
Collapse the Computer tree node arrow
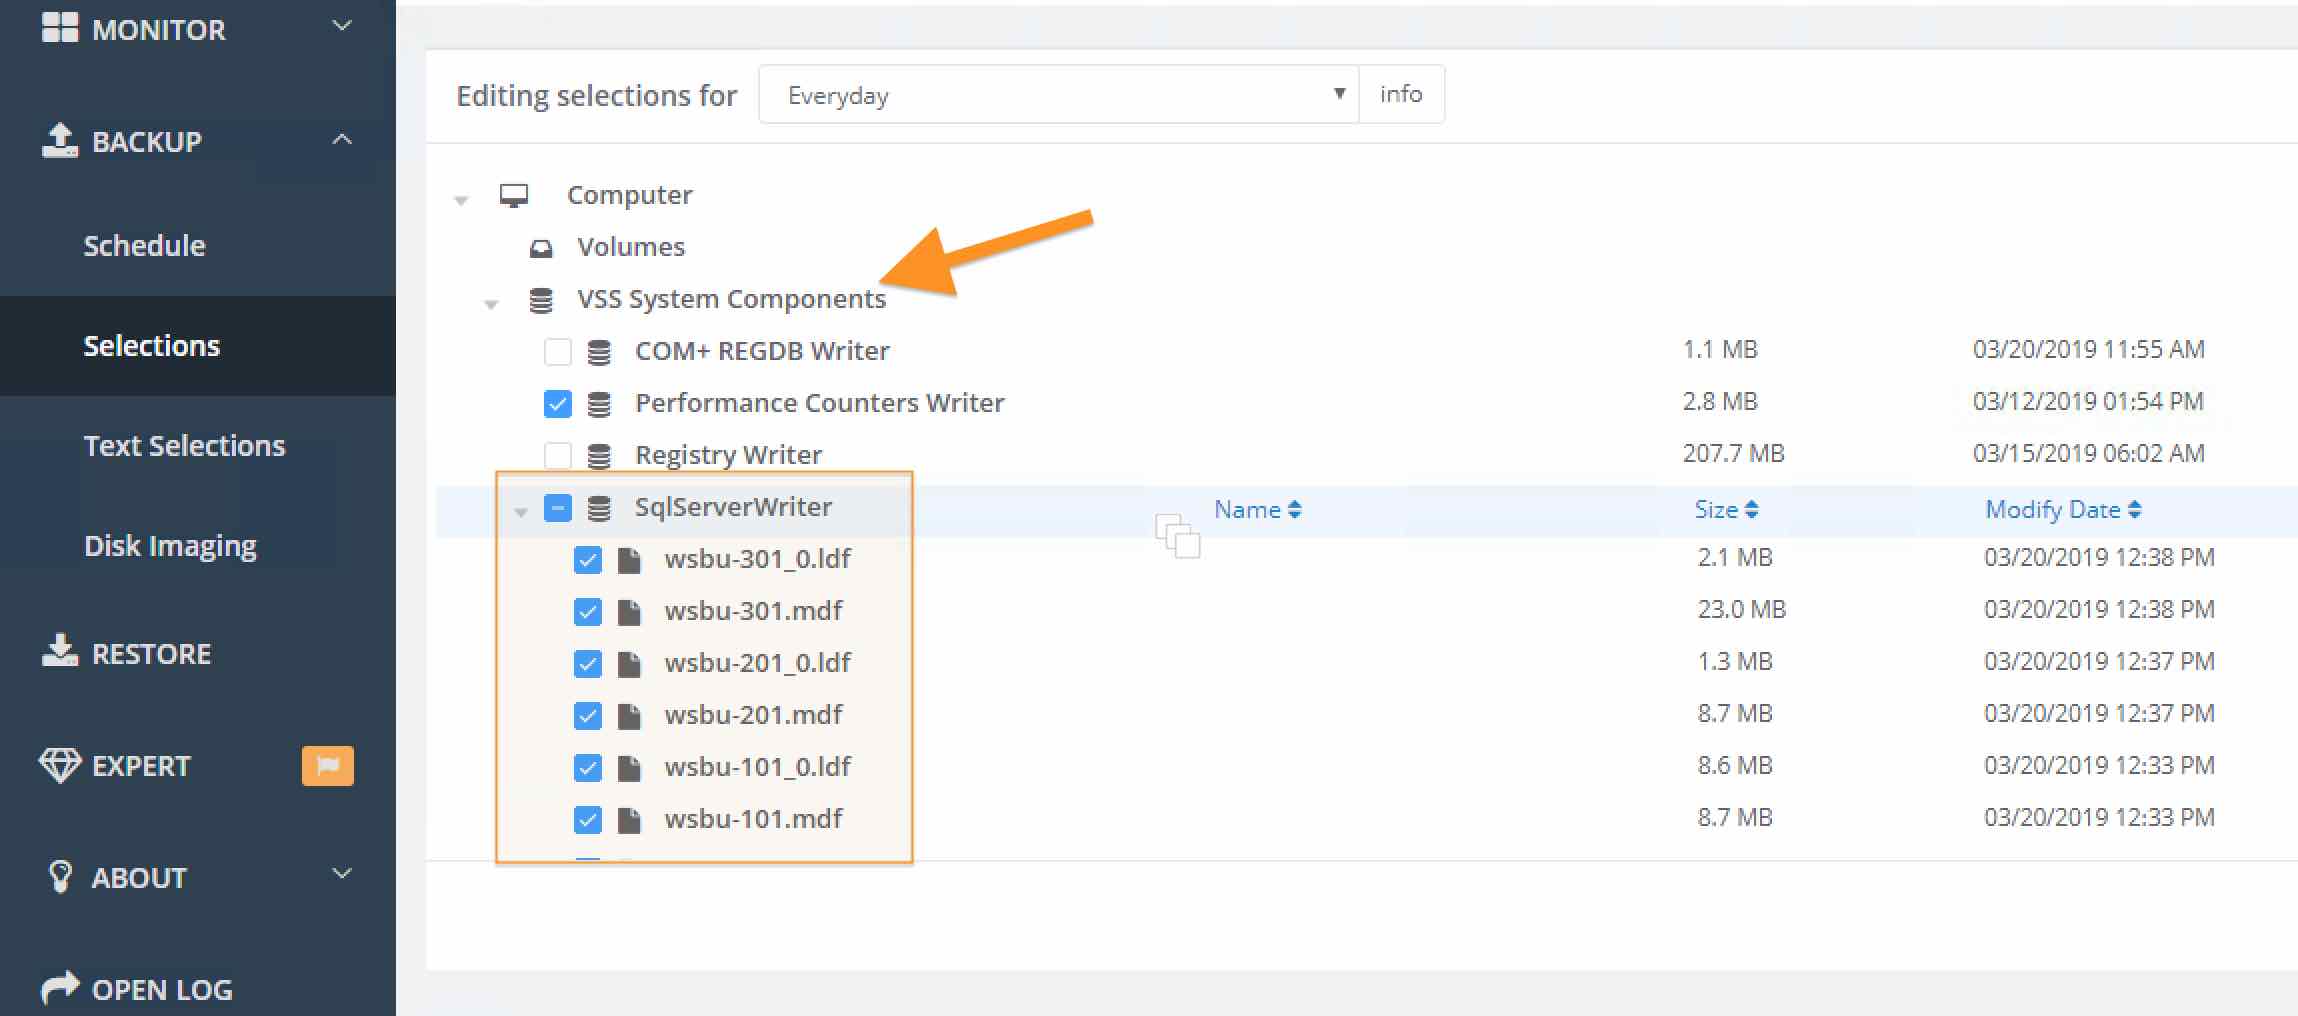[x=461, y=201]
